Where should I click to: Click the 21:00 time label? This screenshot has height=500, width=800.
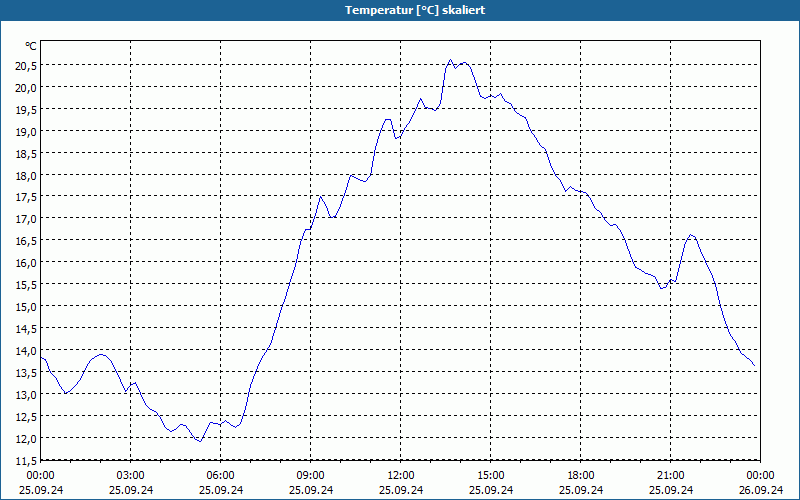point(670,476)
